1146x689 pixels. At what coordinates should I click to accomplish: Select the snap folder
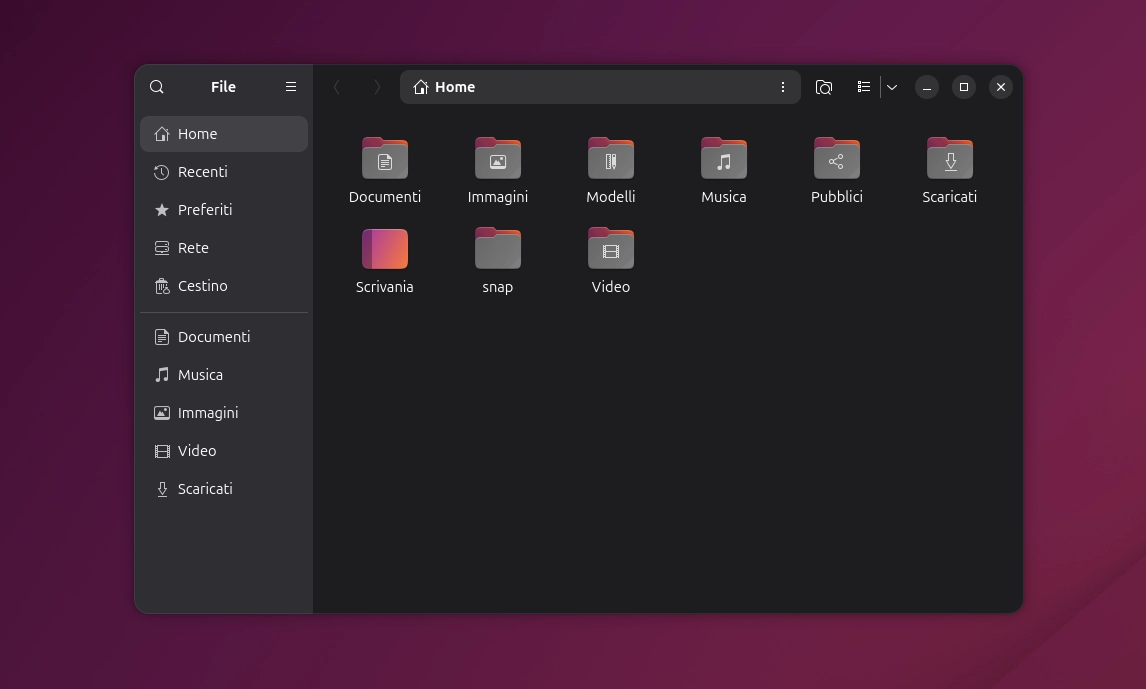(x=498, y=249)
